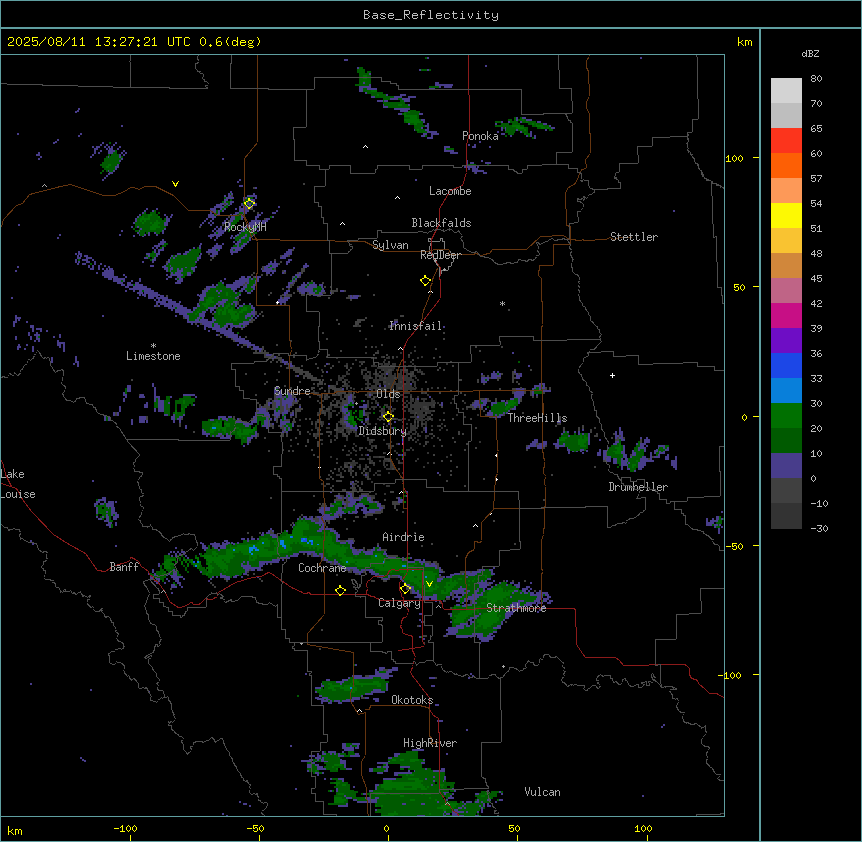Select the Sylvan label
The height and width of the screenshot is (842, 862).
pyautogui.click(x=390, y=245)
